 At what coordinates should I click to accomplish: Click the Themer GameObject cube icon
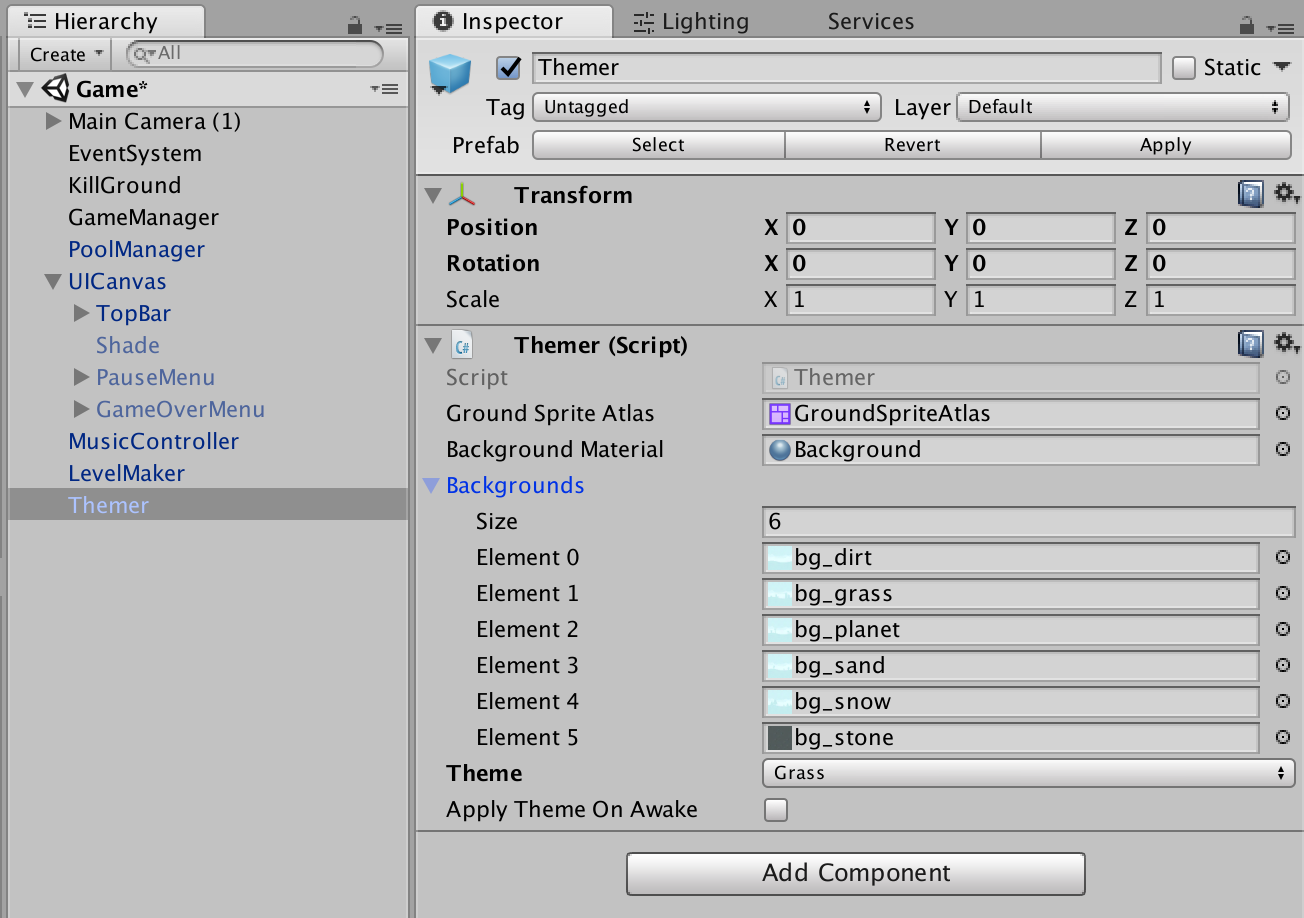coord(450,76)
